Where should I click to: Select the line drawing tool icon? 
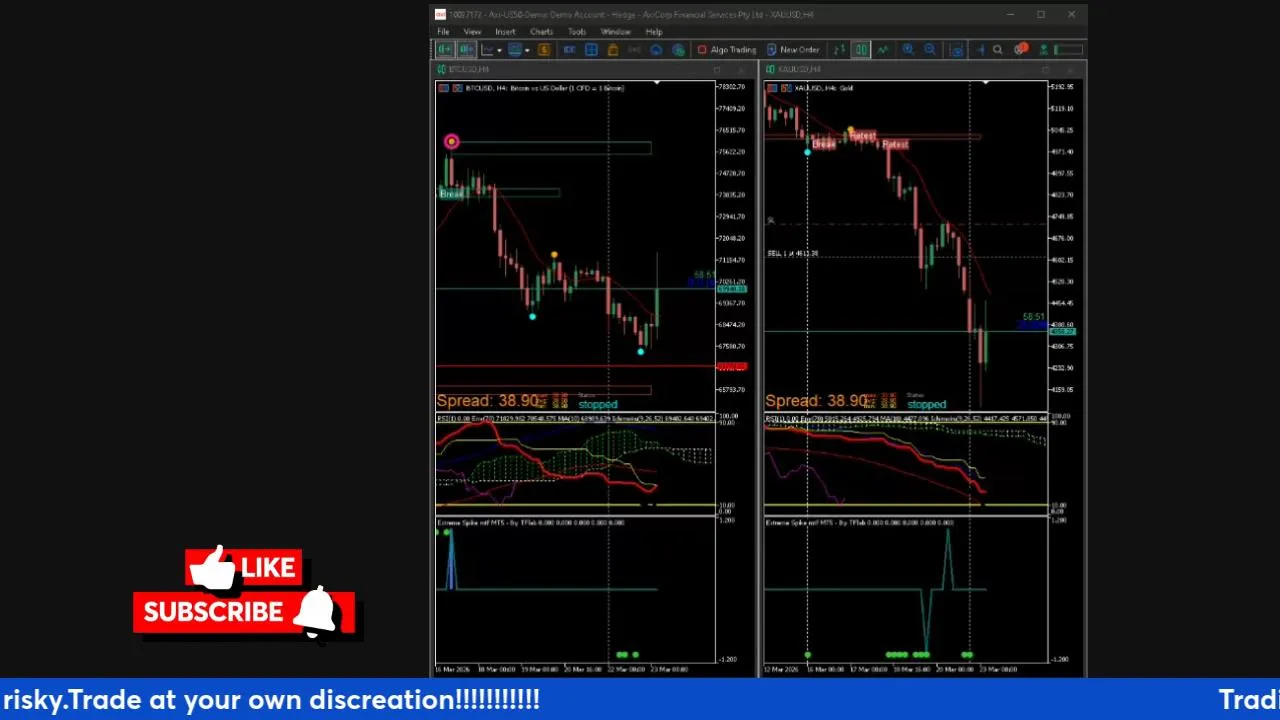tap(487, 50)
